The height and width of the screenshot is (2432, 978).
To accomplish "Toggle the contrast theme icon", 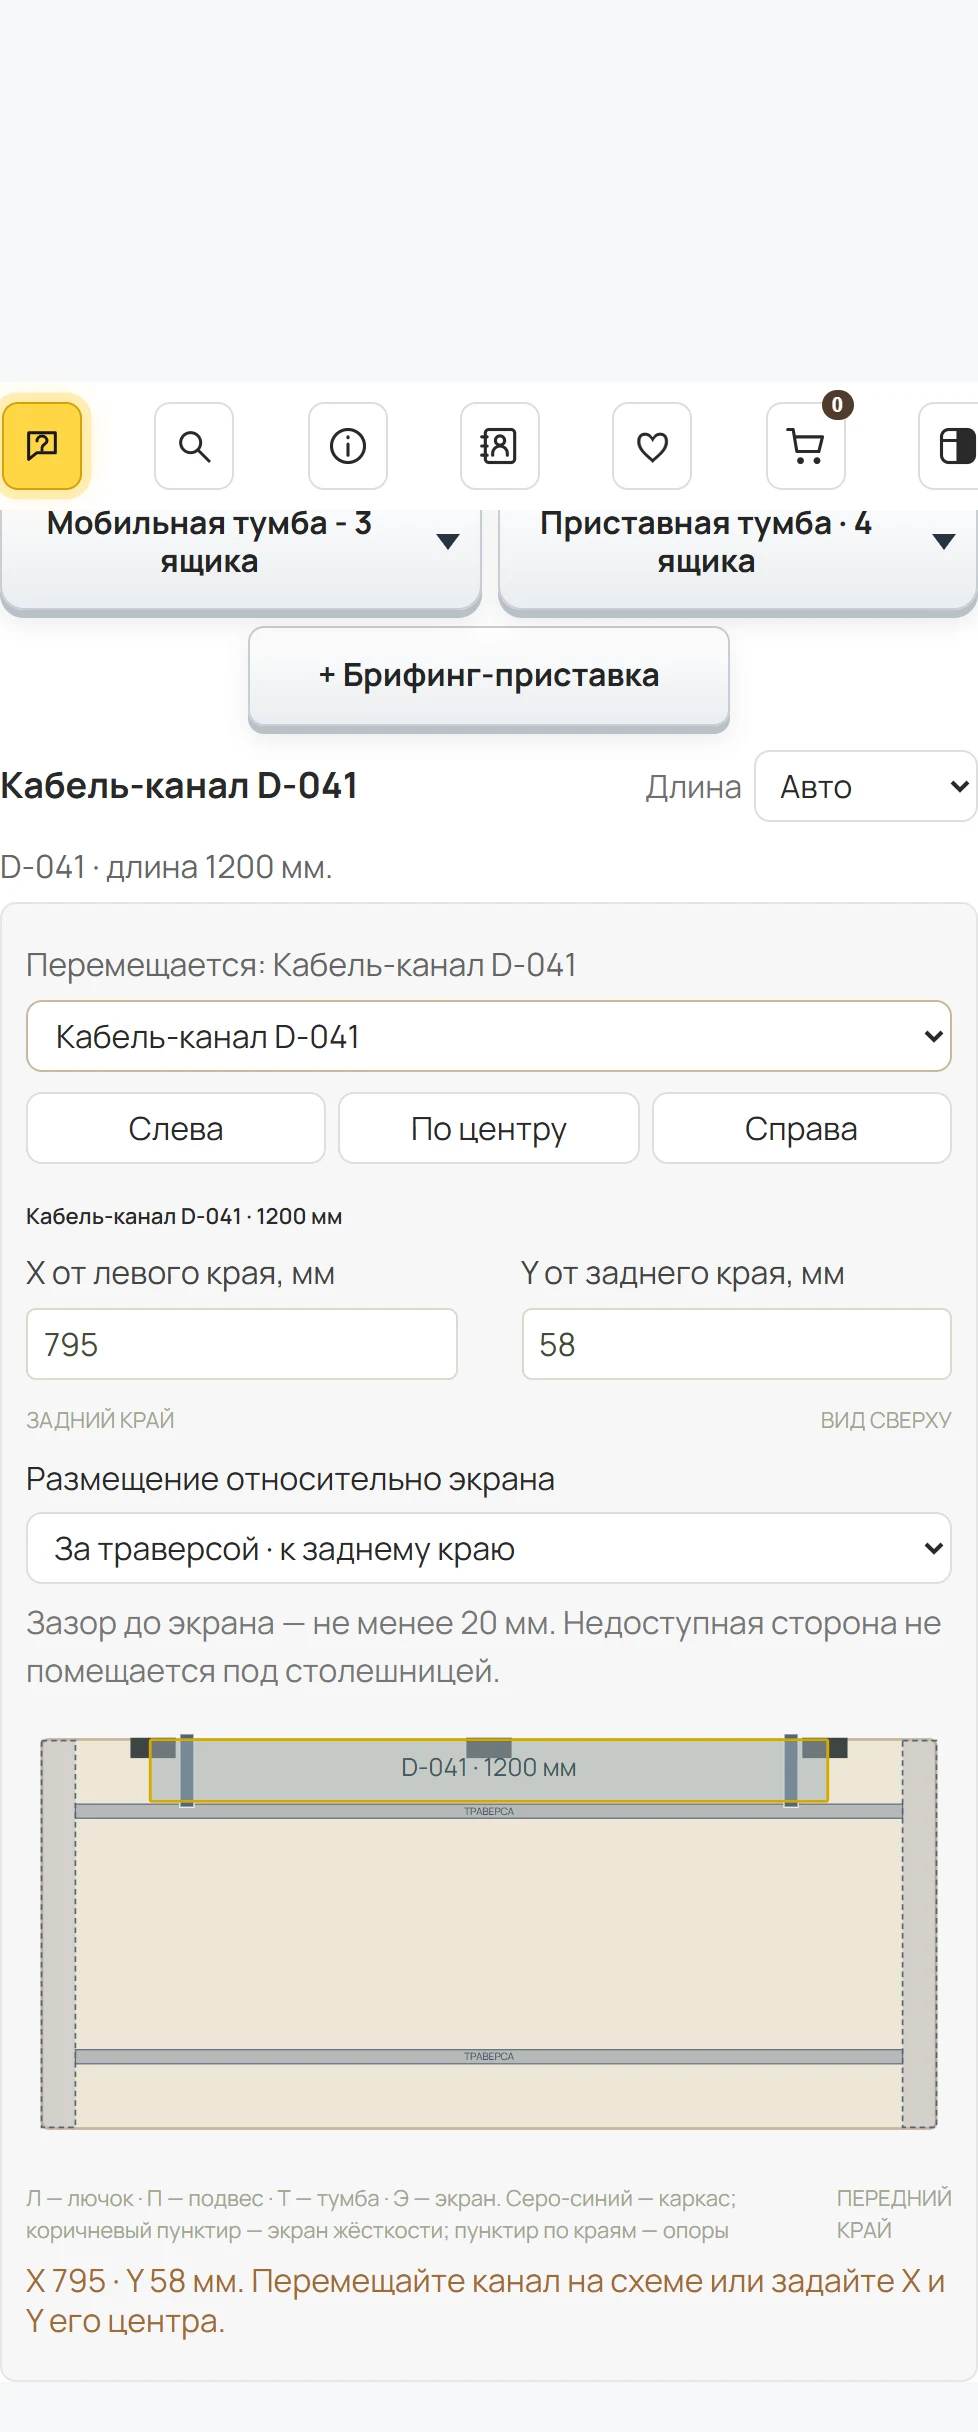I will pyautogui.click(x=950, y=446).
